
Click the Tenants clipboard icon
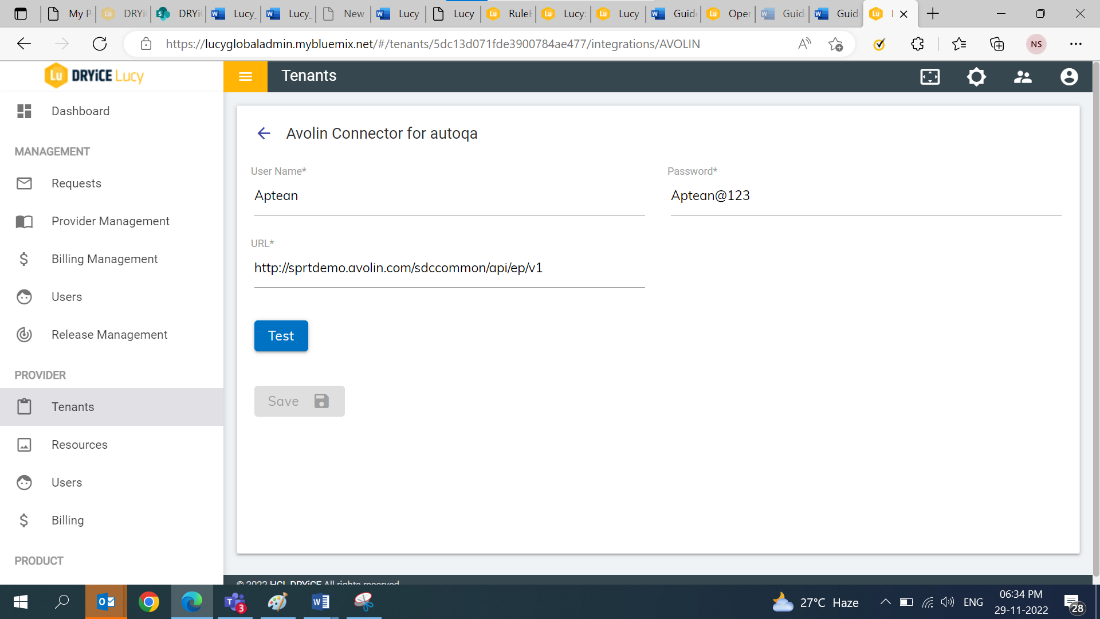point(25,406)
